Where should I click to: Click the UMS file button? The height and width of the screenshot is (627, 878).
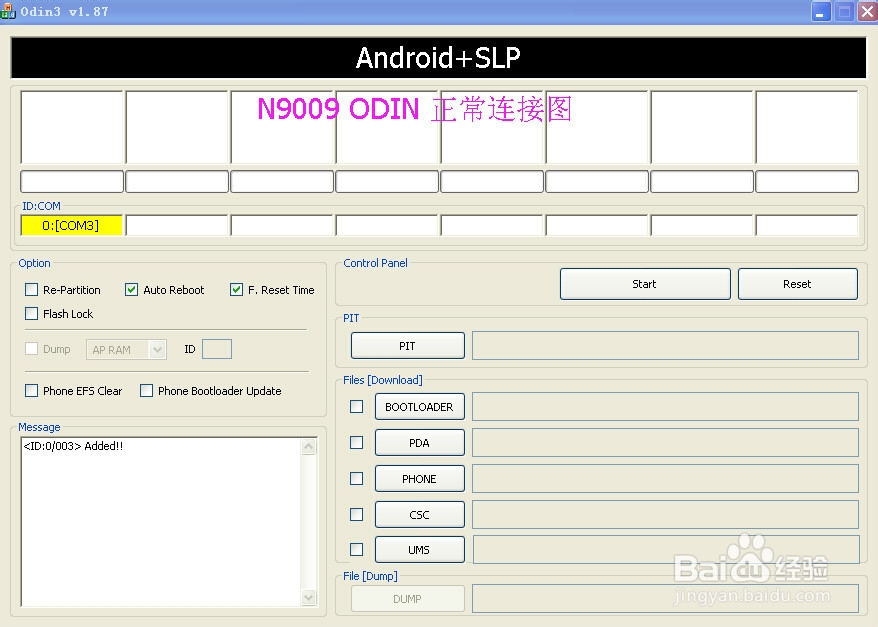pos(419,550)
